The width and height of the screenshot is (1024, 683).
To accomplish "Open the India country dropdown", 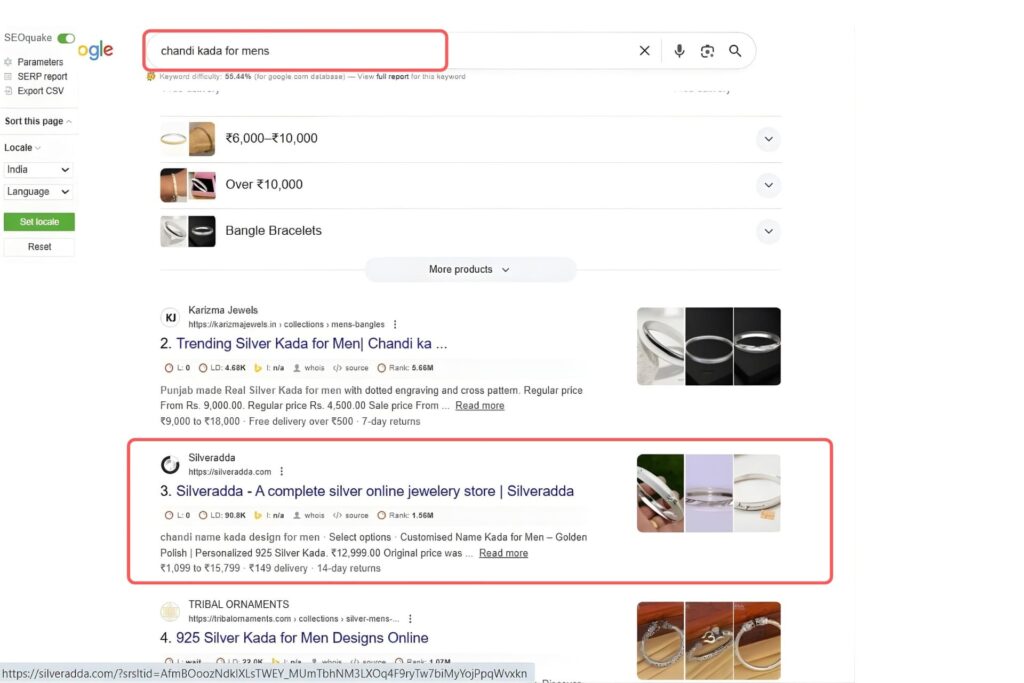I will click(x=38, y=169).
